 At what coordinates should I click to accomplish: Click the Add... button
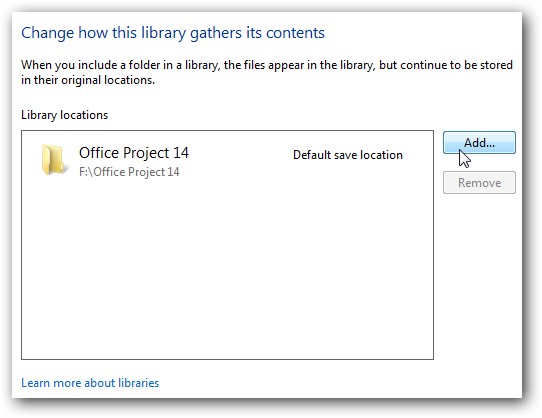479,142
